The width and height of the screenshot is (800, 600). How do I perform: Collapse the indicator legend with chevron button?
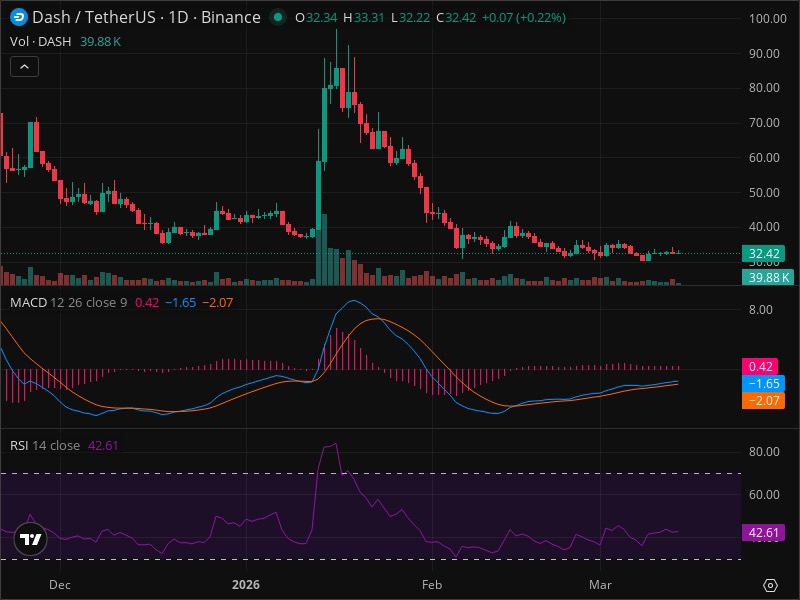[24, 67]
